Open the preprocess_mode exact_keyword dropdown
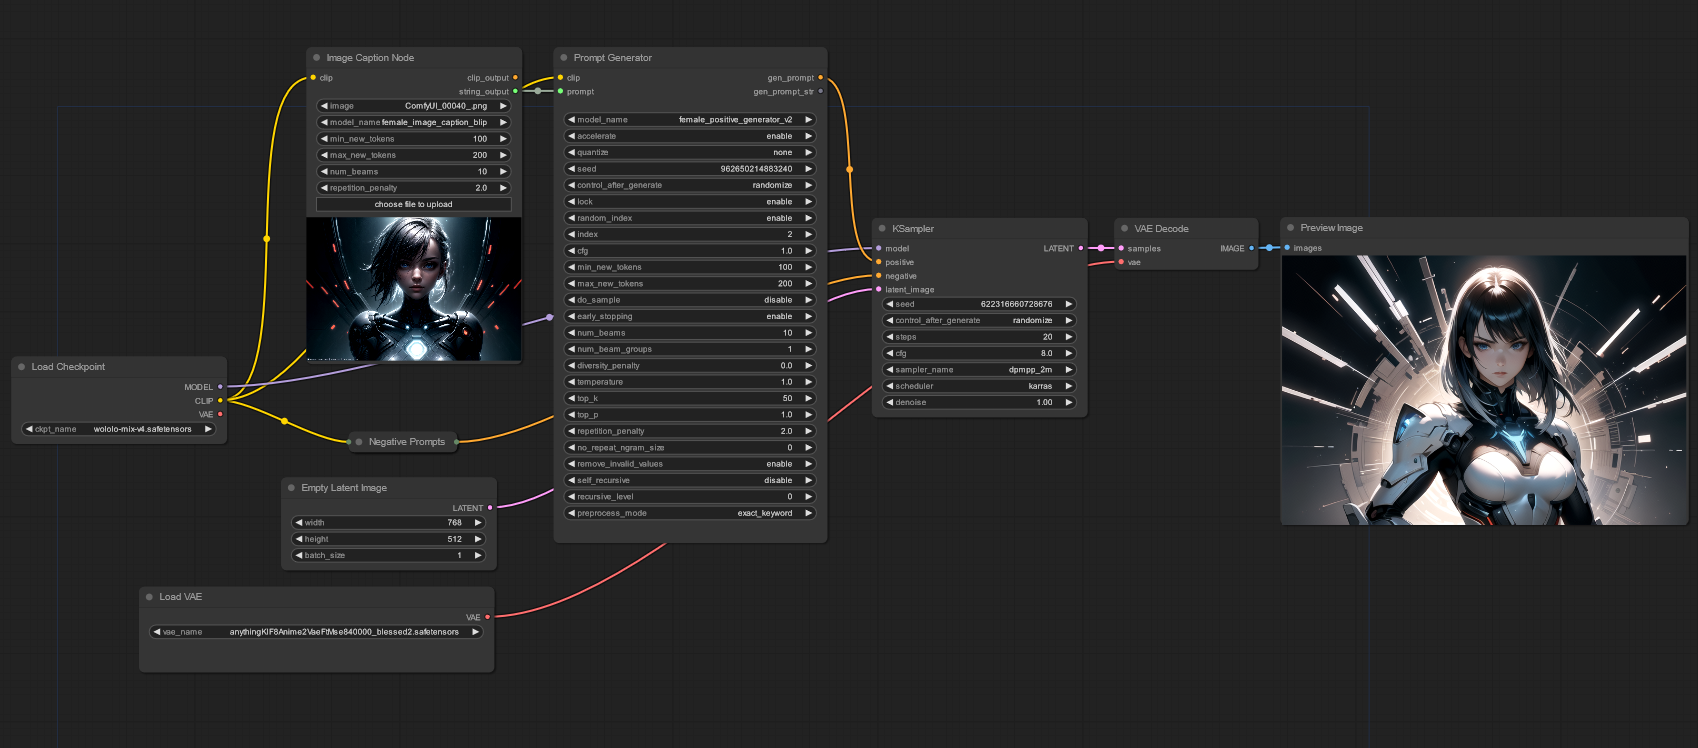The height and width of the screenshot is (748, 1698). pyautogui.click(x=690, y=513)
